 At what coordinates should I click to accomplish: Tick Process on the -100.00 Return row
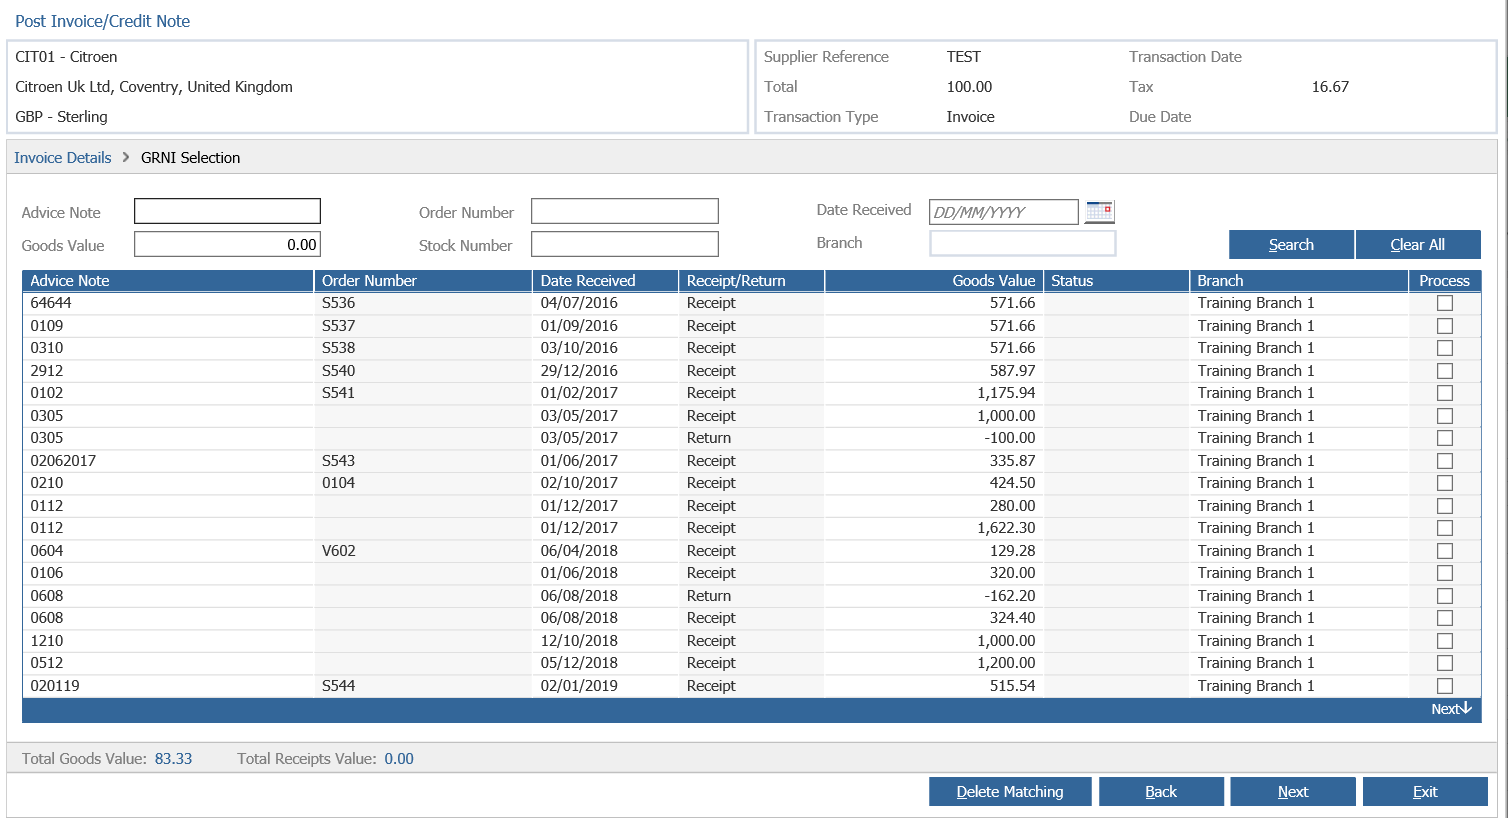(1445, 437)
